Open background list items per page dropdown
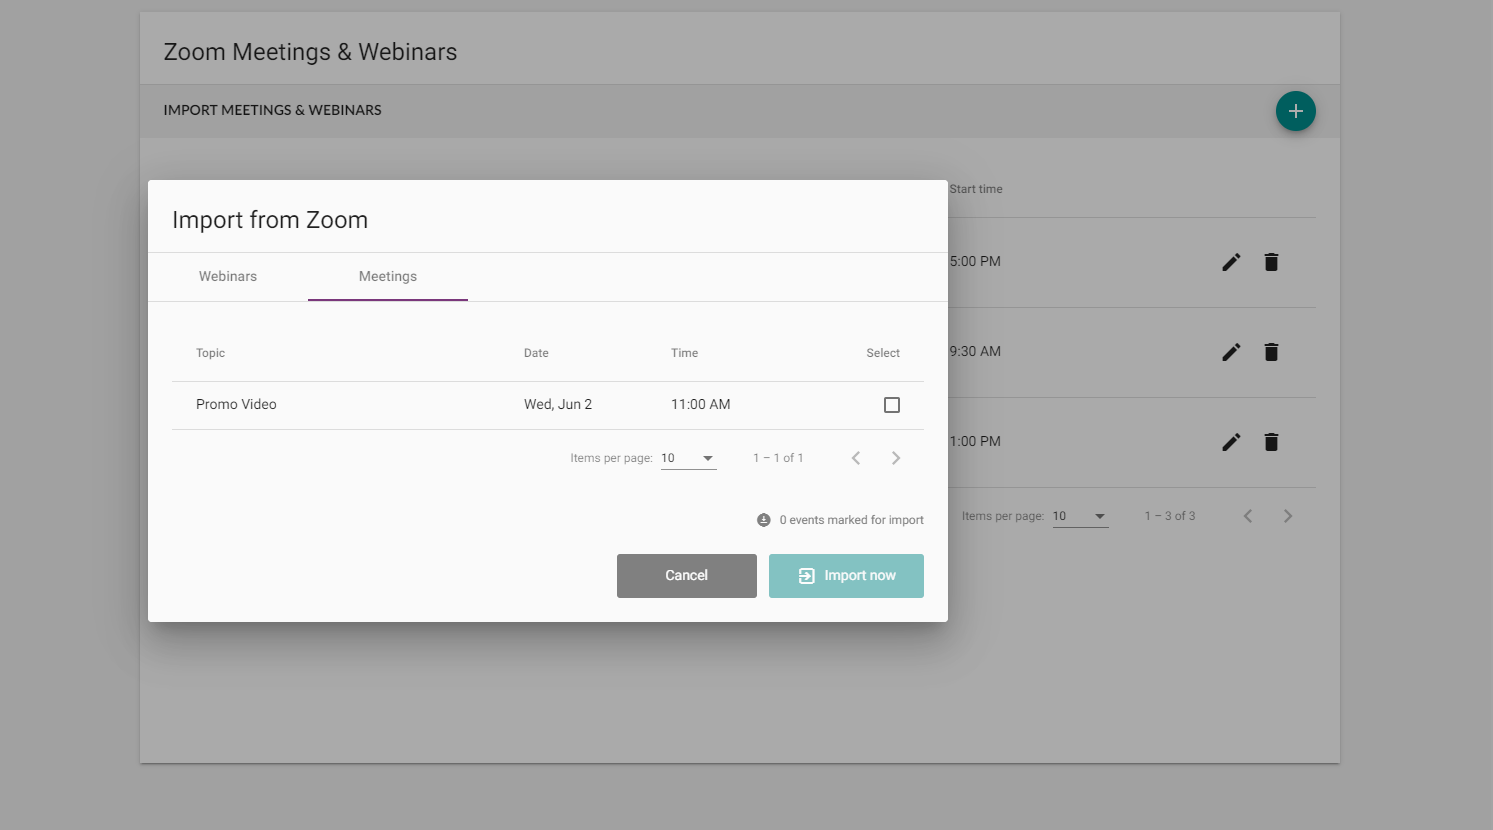The width and height of the screenshot is (1493, 830). [x=1081, y=517]
